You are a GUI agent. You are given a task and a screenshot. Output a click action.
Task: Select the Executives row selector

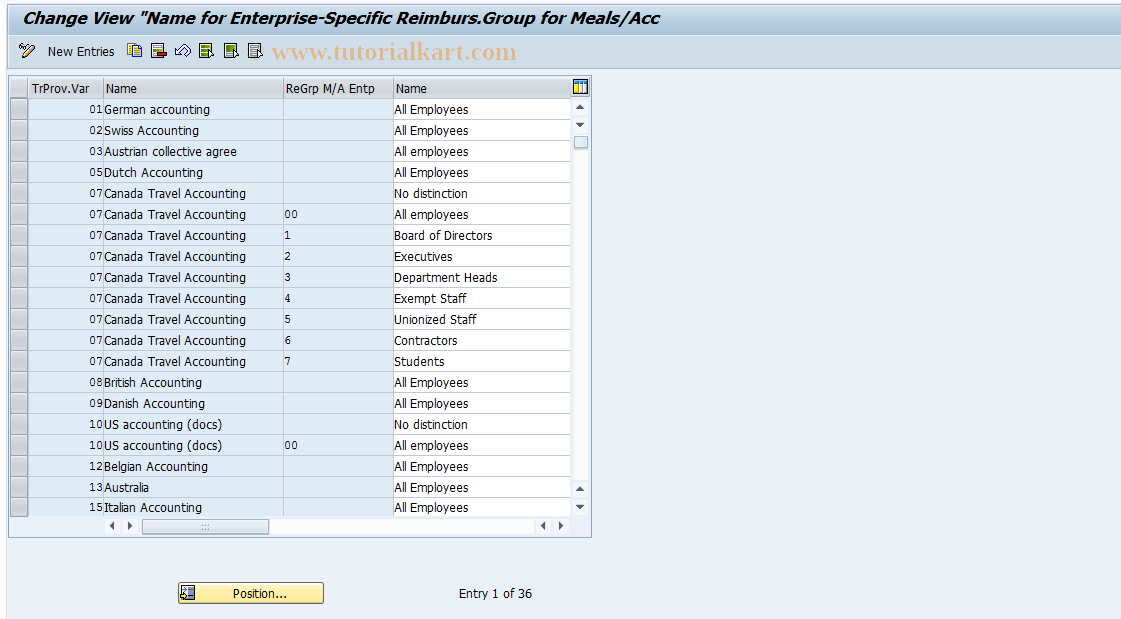(19, 257)
